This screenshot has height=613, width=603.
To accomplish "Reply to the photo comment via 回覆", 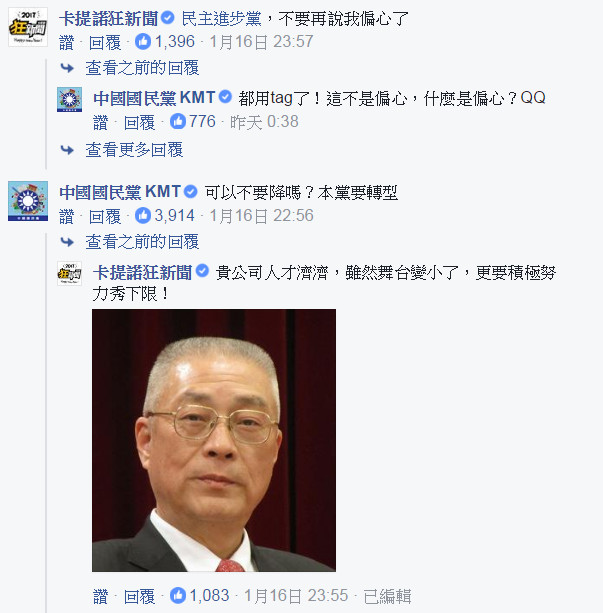I will 139,596.
